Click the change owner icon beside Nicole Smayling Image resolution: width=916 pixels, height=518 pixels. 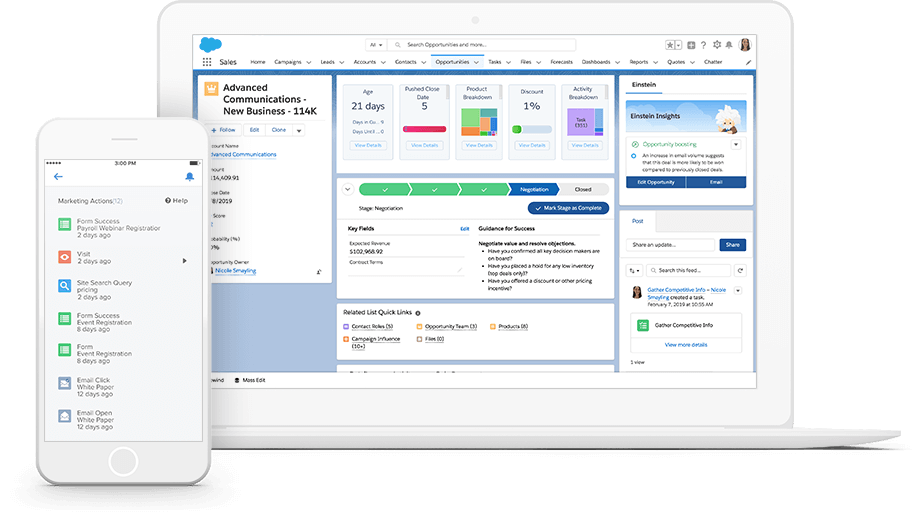point(319,272)
